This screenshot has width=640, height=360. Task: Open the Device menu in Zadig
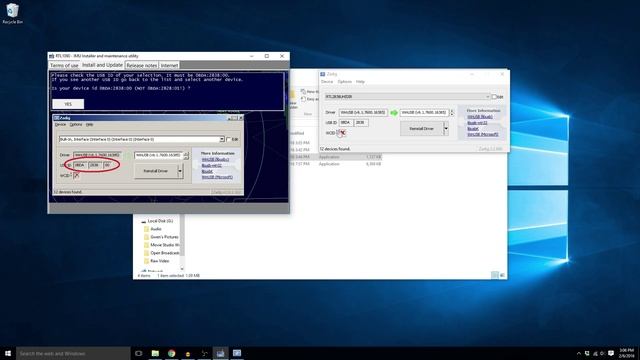pos(327,82)
